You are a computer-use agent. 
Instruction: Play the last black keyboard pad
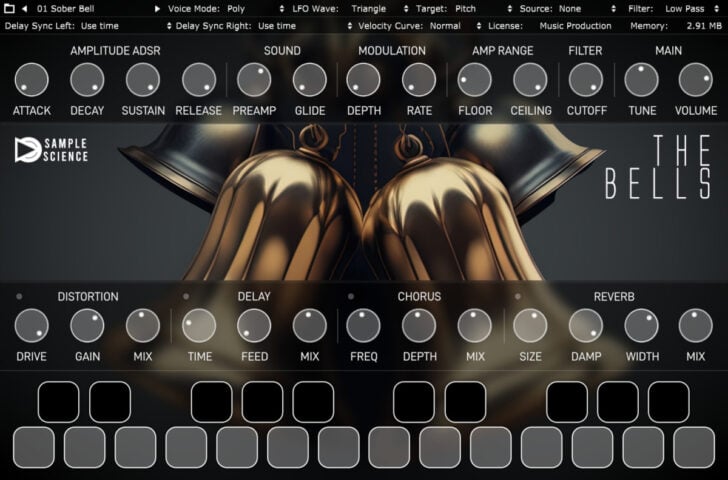pyautogui.click(x=669, y=402)
